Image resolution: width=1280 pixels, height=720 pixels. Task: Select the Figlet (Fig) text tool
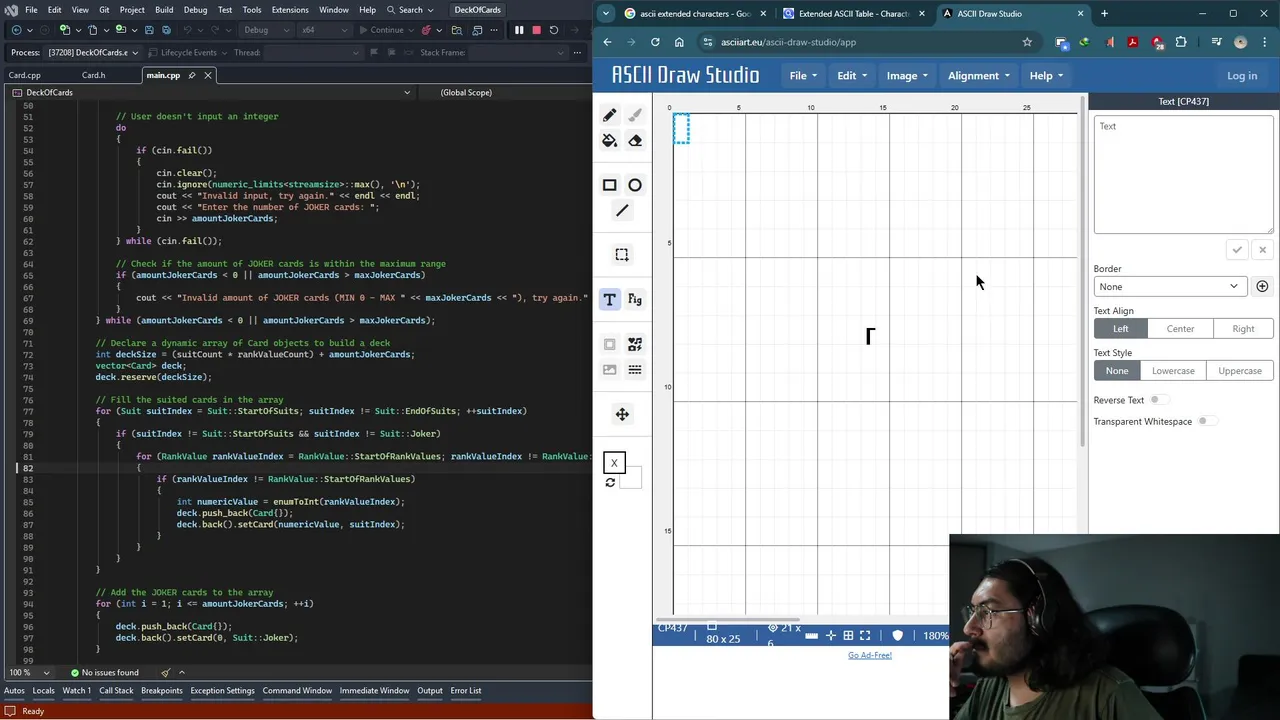coord(635,299)
